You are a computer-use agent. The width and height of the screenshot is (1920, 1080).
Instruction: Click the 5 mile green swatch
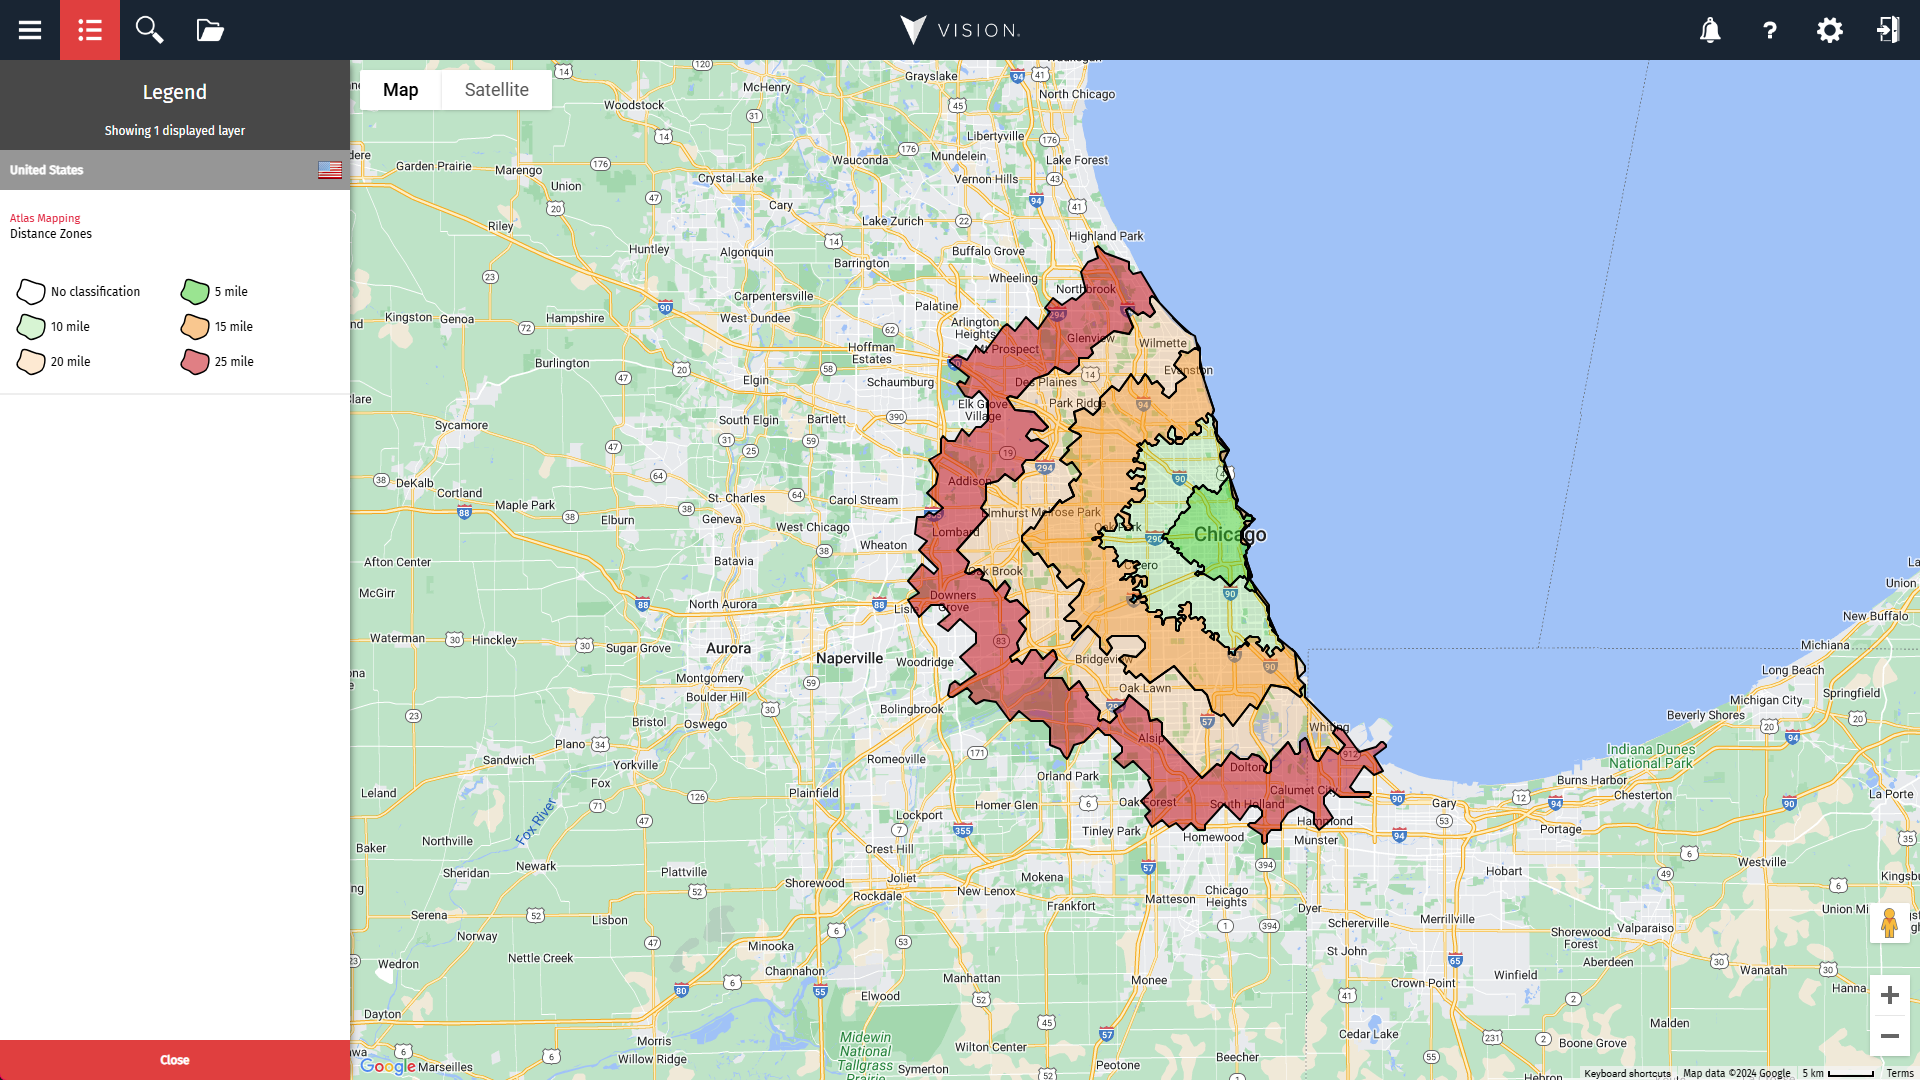pos(195,292)
